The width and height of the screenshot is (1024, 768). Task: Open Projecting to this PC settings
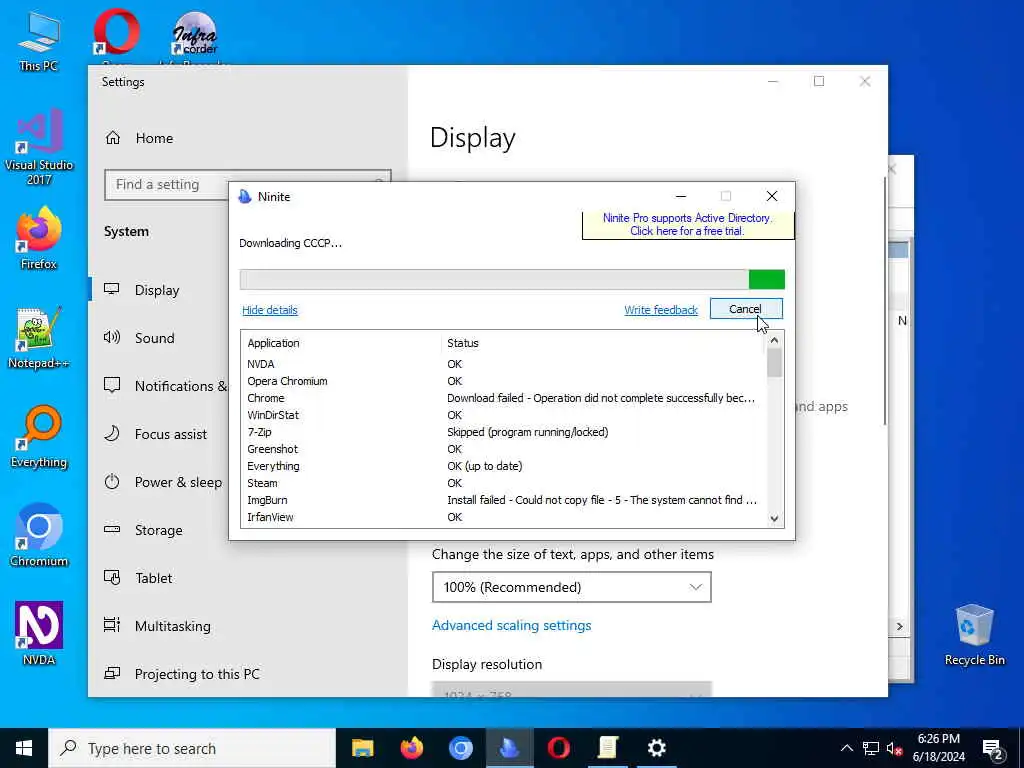pos(196,674)
